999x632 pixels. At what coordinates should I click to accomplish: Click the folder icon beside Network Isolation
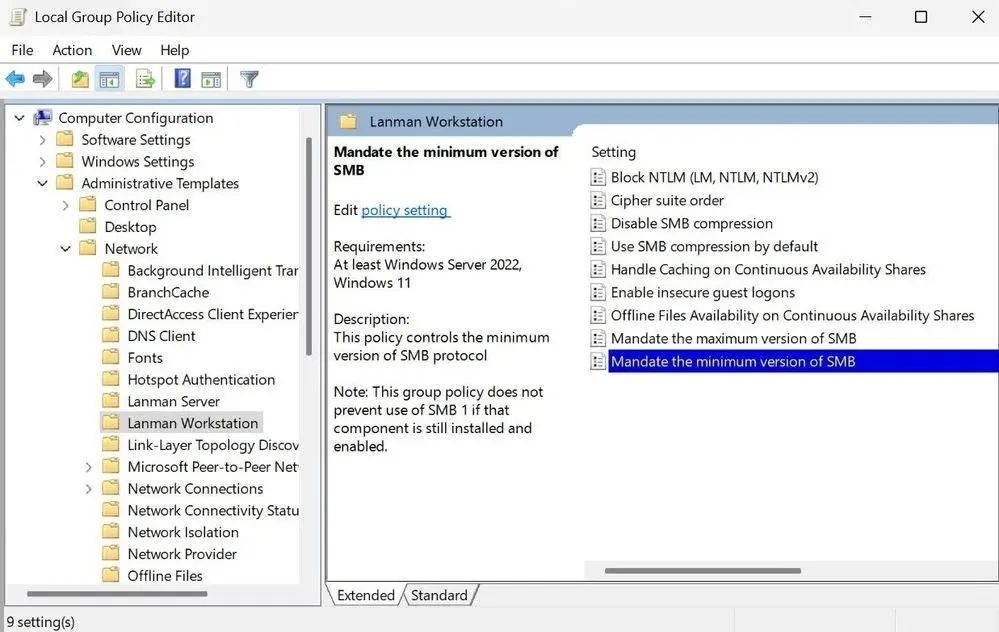coord(111,531)
